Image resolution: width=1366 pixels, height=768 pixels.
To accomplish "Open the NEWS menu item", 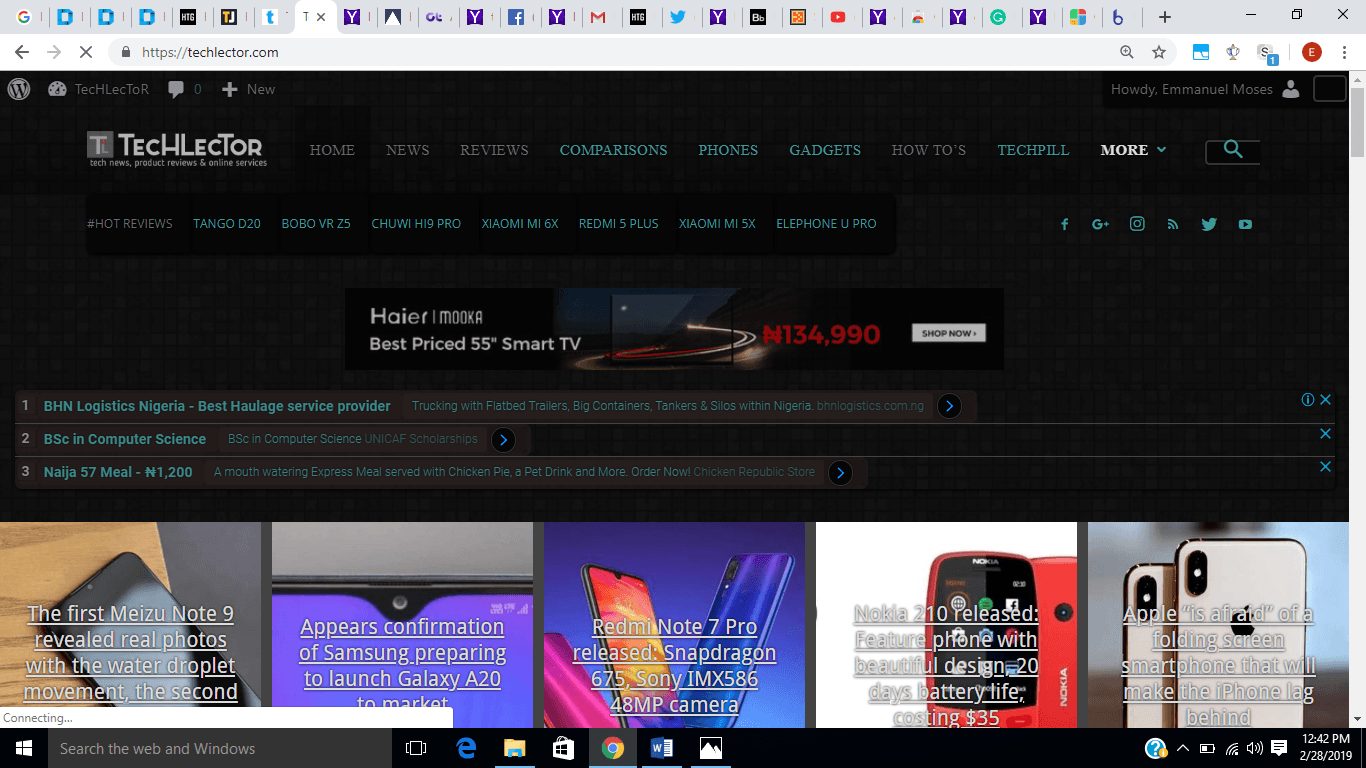I will click(x=407, y=150).
